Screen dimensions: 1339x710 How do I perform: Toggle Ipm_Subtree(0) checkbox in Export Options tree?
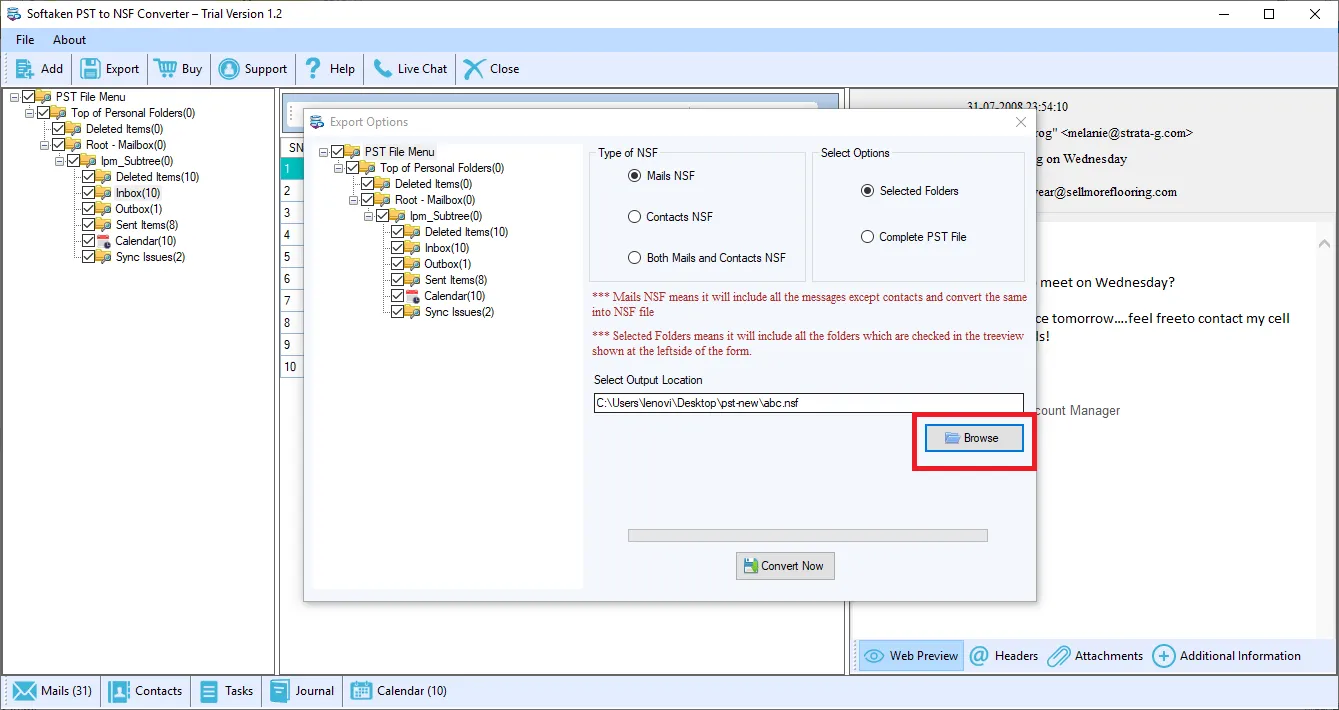[x=382, y=216]
